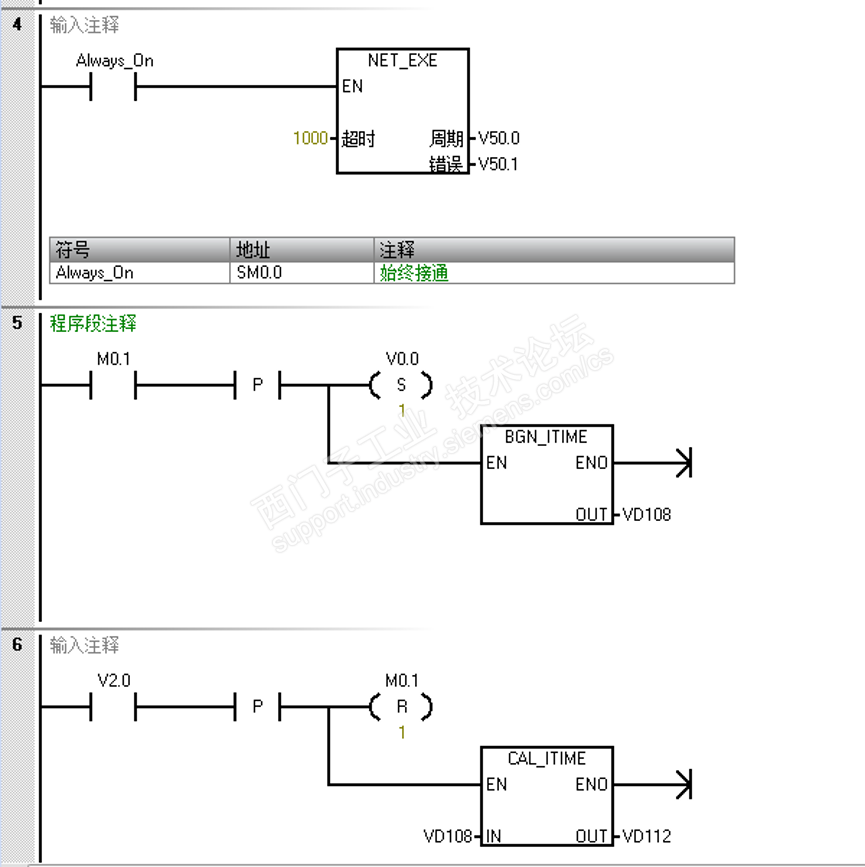Image resolution: width=865 pixels, height=867 pixels.
Task: Select the V50.1 error output operand
Action: click(x=498, y=164)
